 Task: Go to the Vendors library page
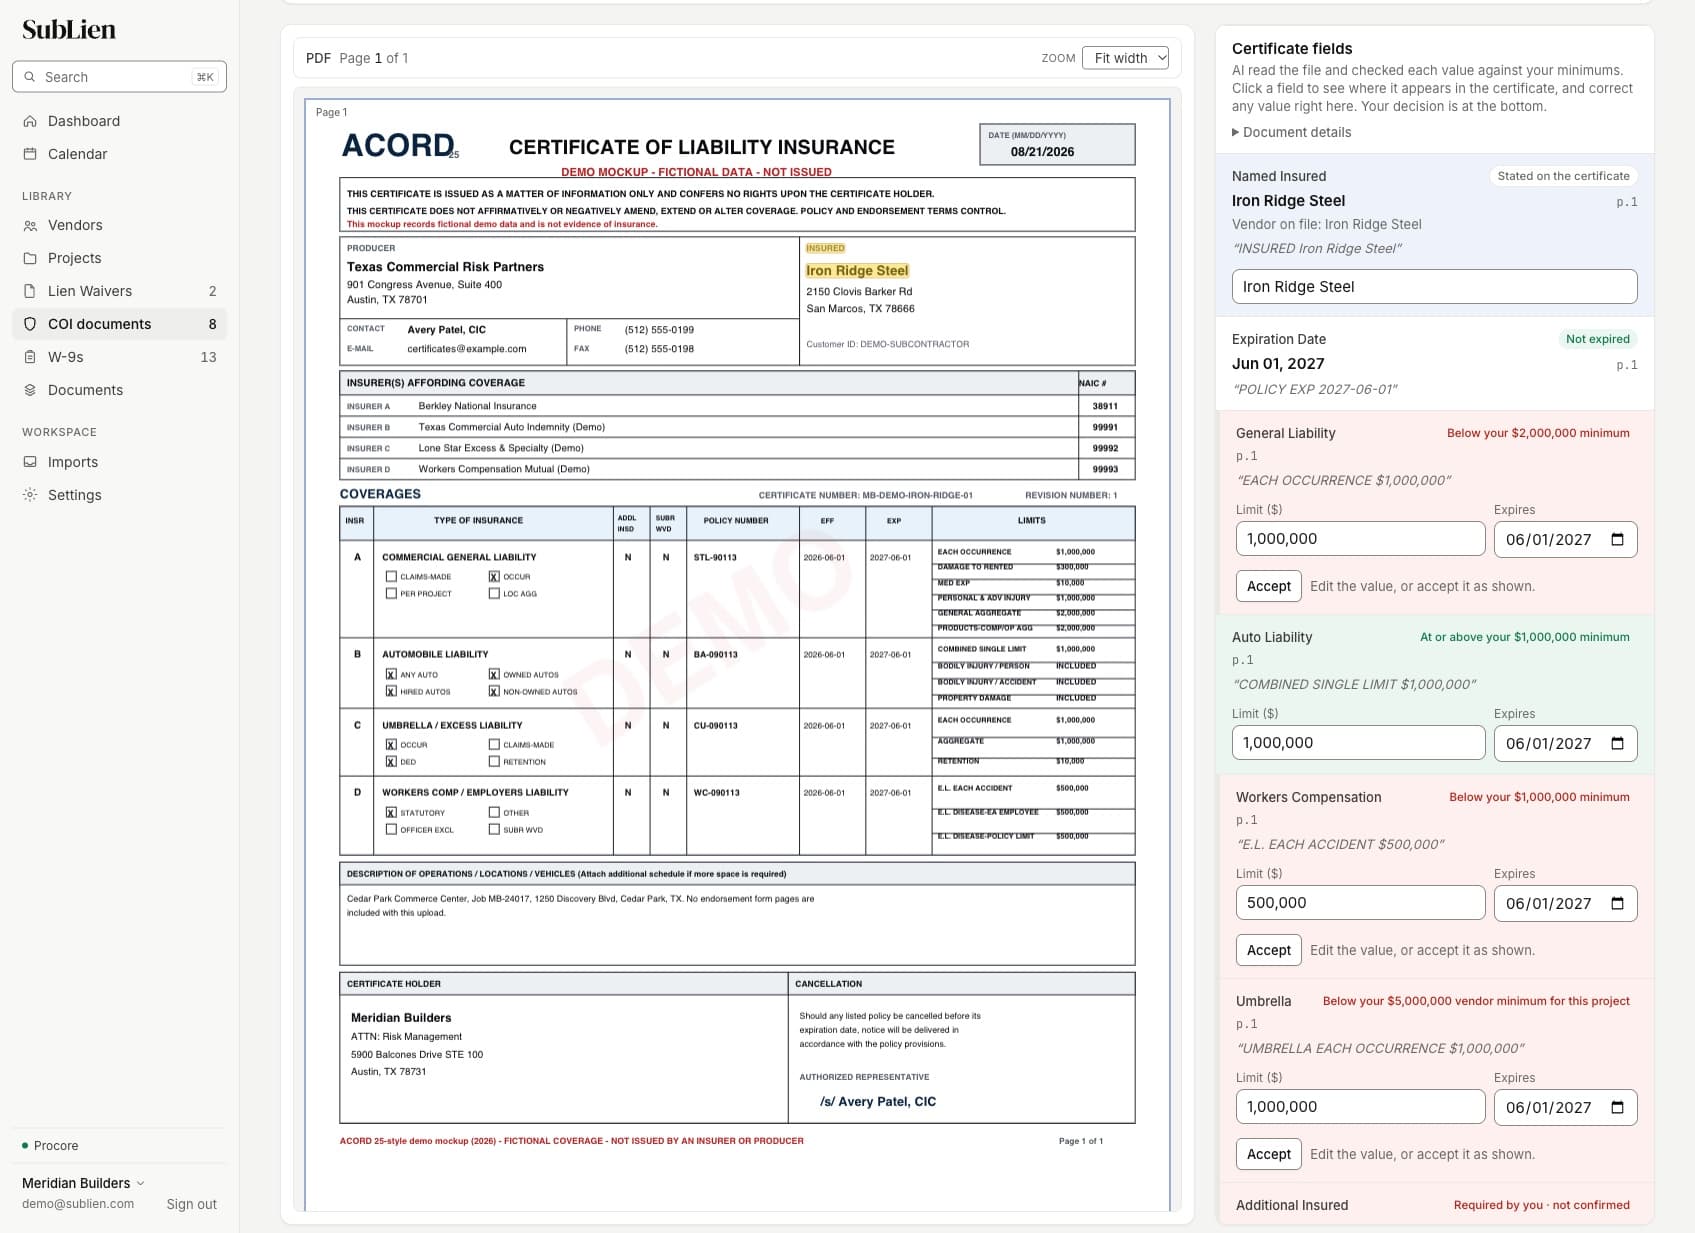pyautogui.click(x=119, y=225)
